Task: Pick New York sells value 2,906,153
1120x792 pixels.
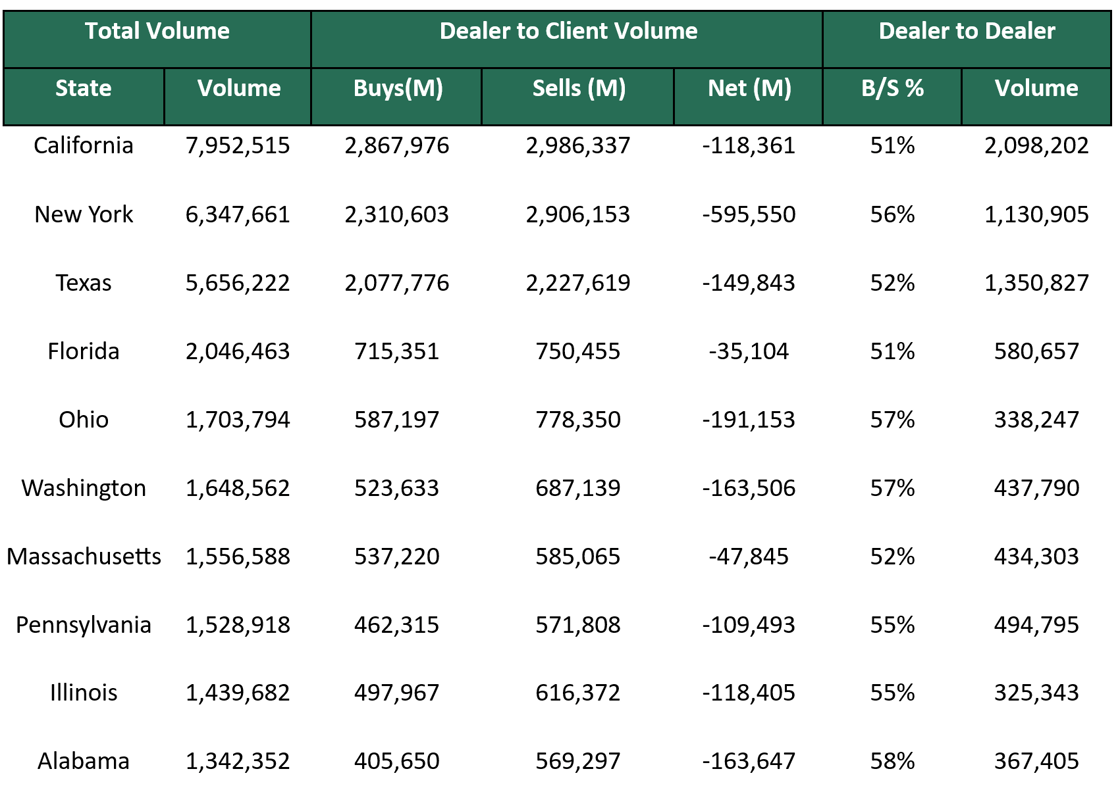Action: [x=578, y=214]
